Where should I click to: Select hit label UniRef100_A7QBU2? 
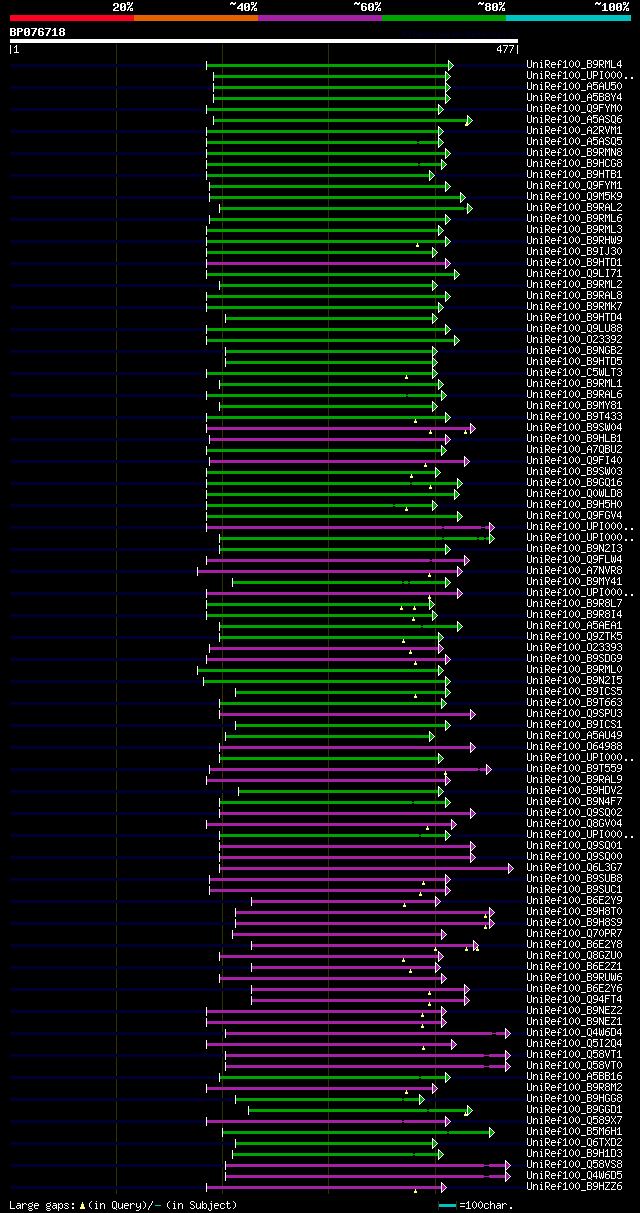(574, 450)
